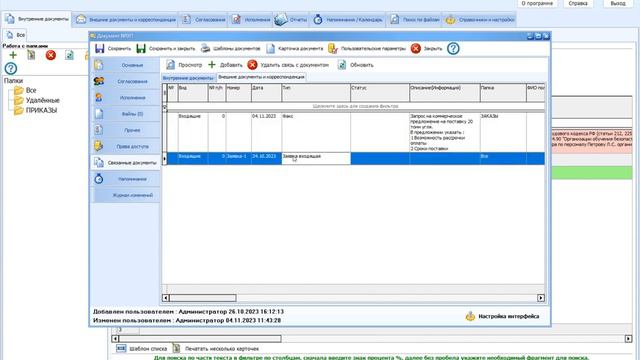This screenshot has width=640, height=360.
Task: Click Вид column header
Action: pyautogui.click(x=193, y=93)
